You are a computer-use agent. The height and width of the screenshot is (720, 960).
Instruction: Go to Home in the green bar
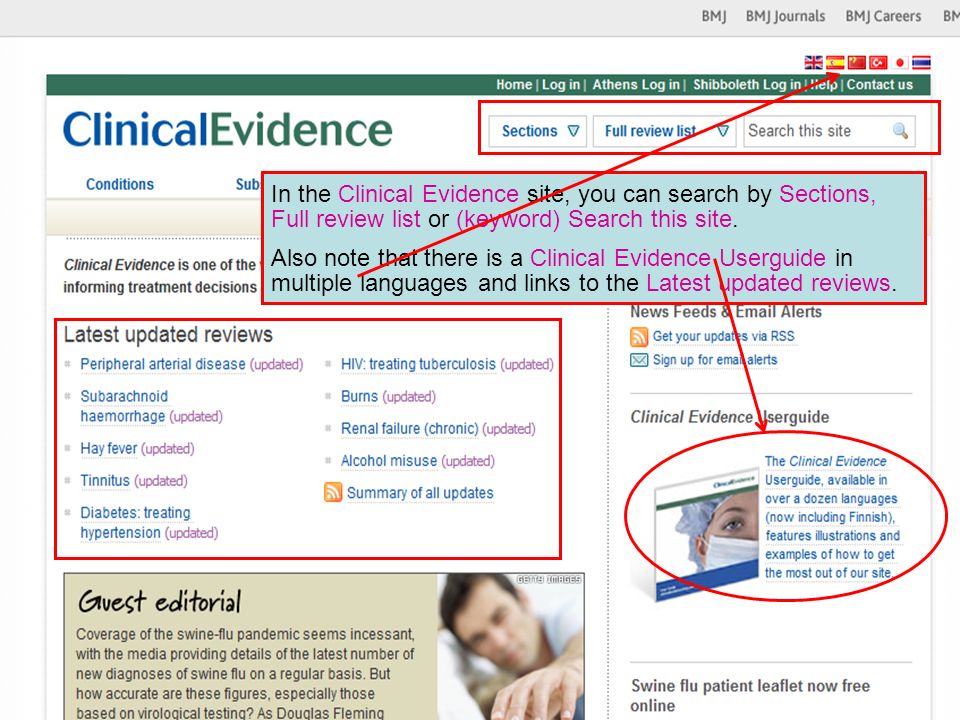[514, 84]
